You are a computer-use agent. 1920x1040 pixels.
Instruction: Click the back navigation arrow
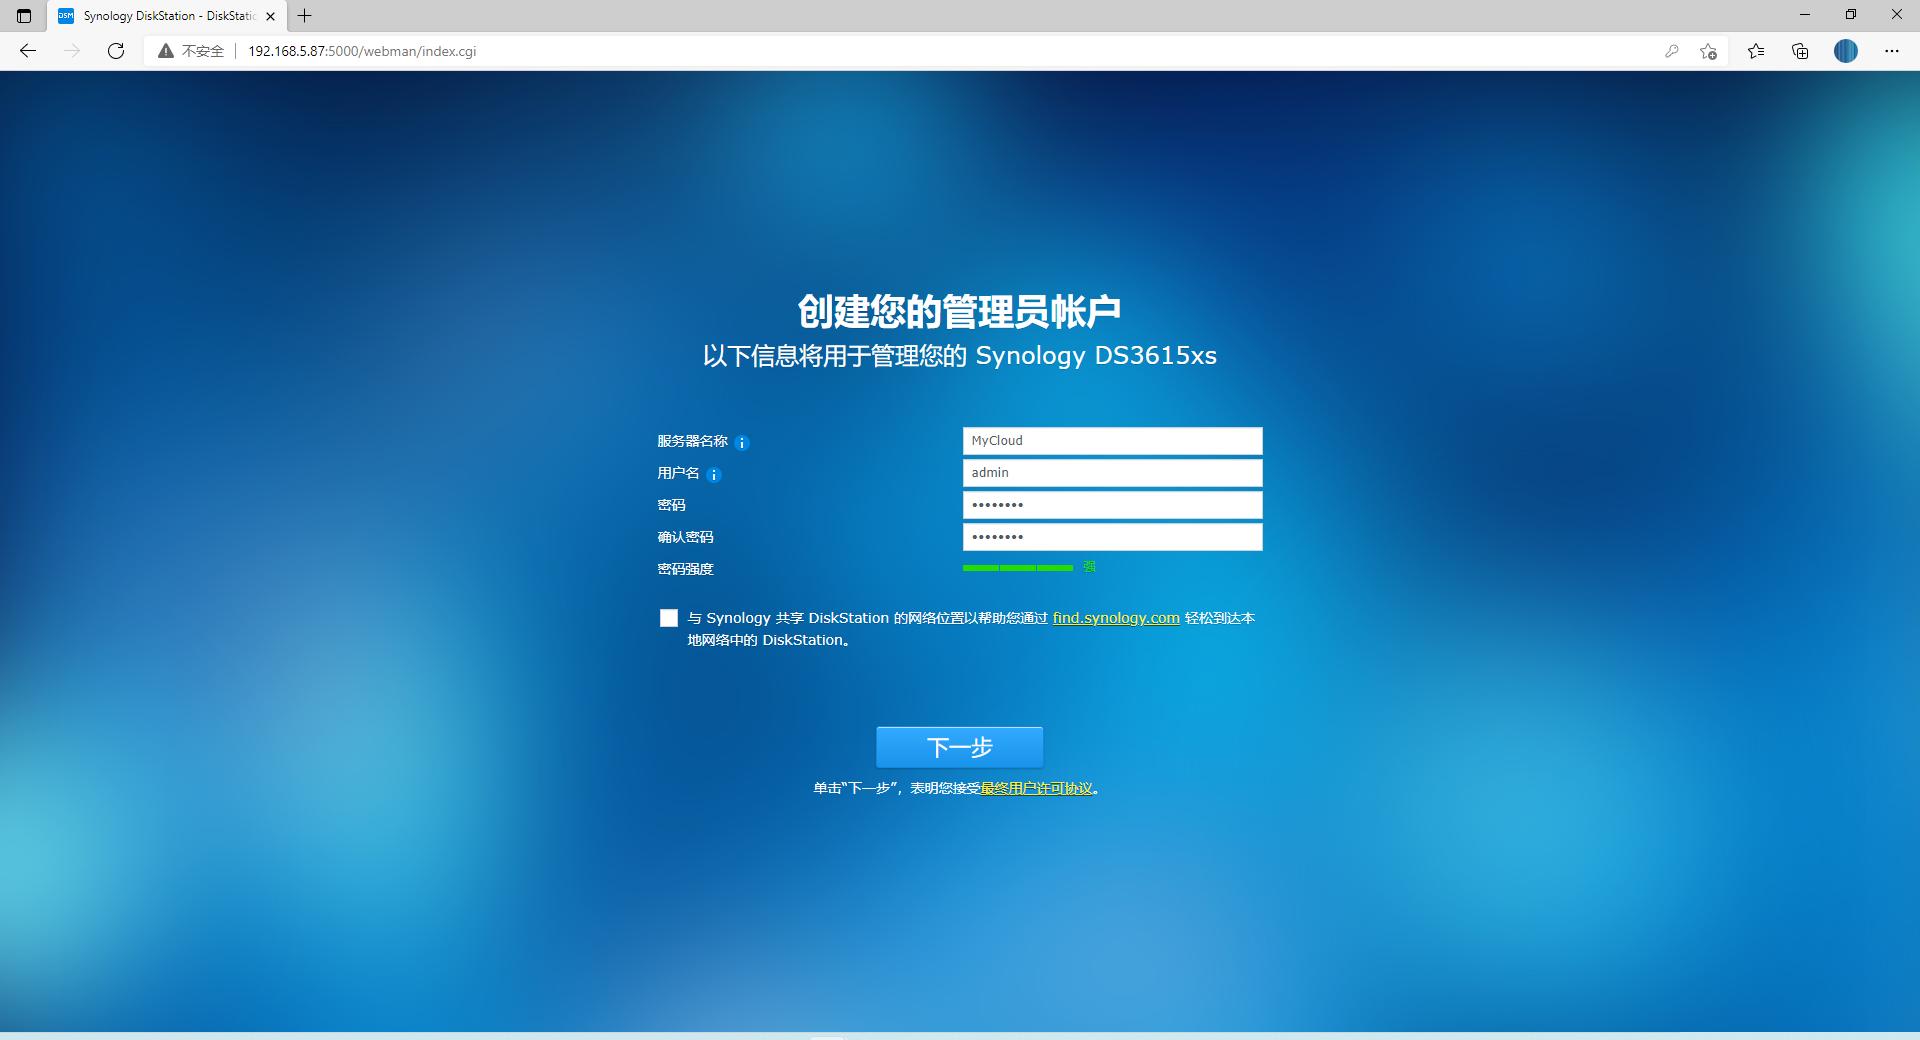[x=29, y=50]
